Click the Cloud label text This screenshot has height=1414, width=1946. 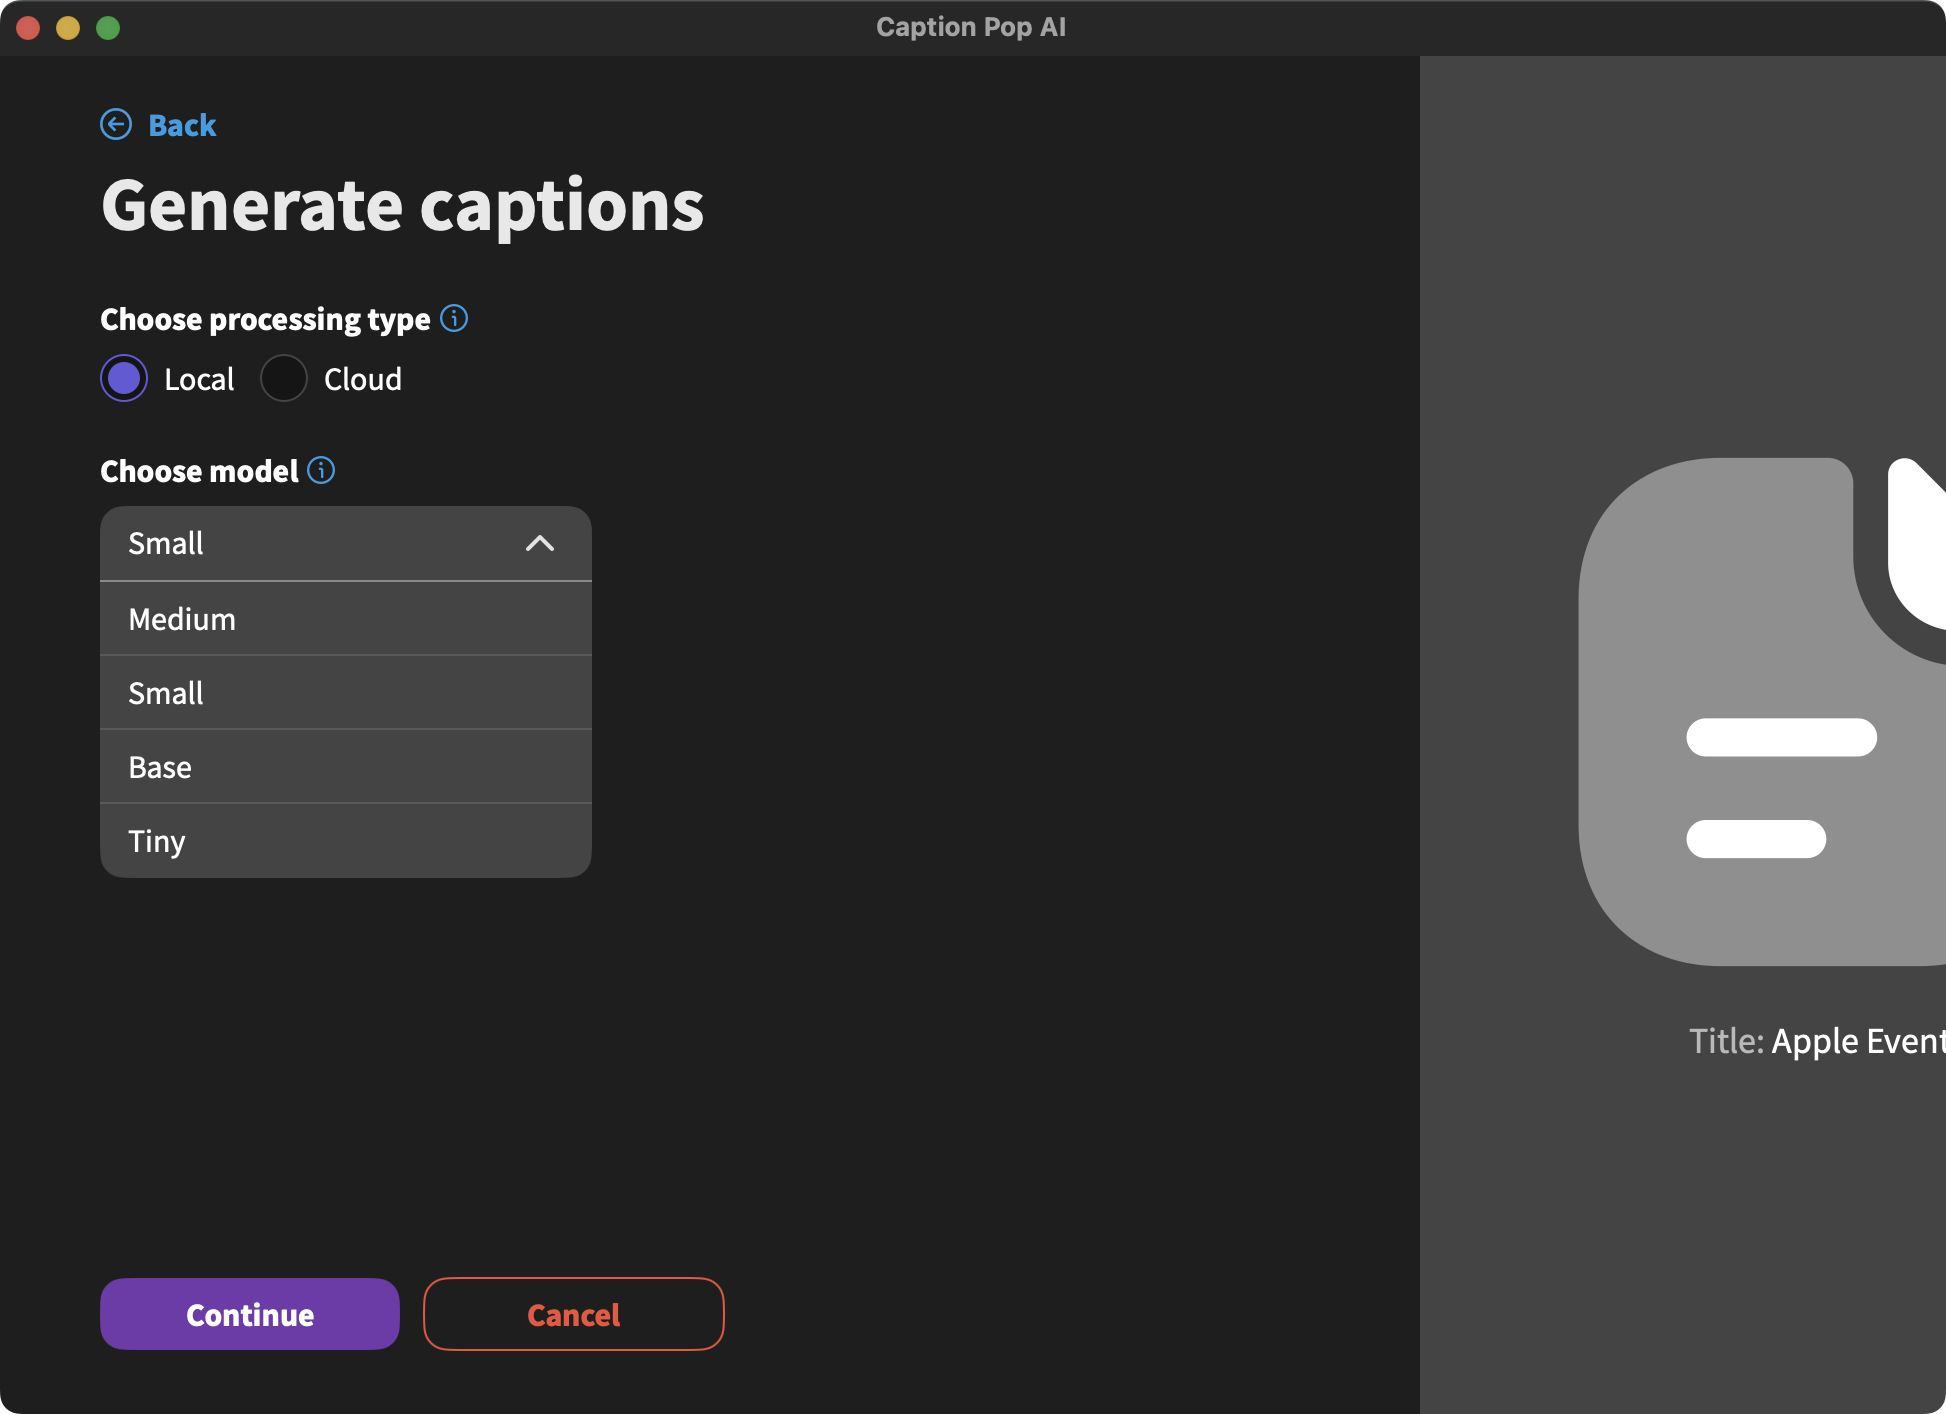pos(362,379)
